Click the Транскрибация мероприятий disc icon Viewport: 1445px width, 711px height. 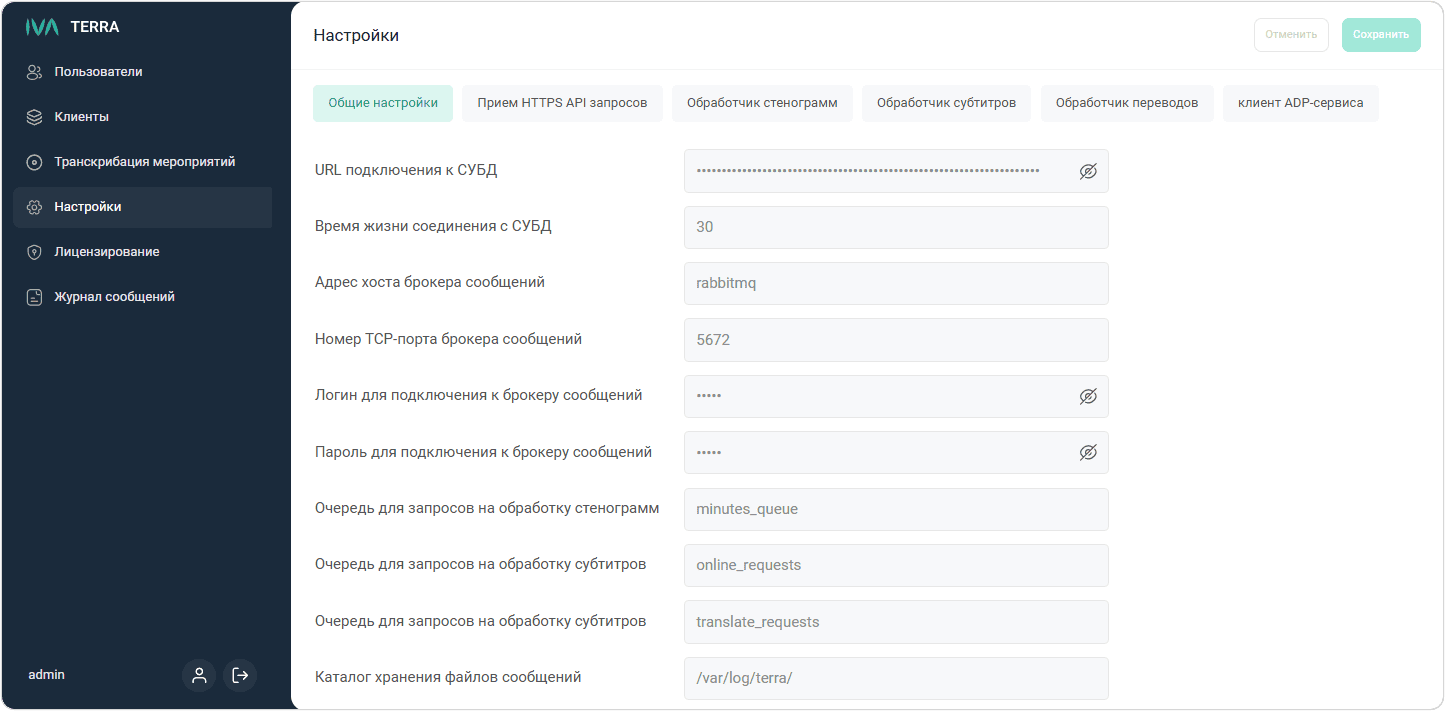coord(34,162)
